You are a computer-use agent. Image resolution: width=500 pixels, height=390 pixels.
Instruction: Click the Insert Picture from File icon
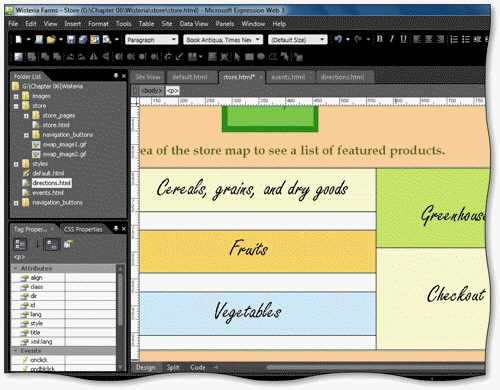tap(18, 57)
